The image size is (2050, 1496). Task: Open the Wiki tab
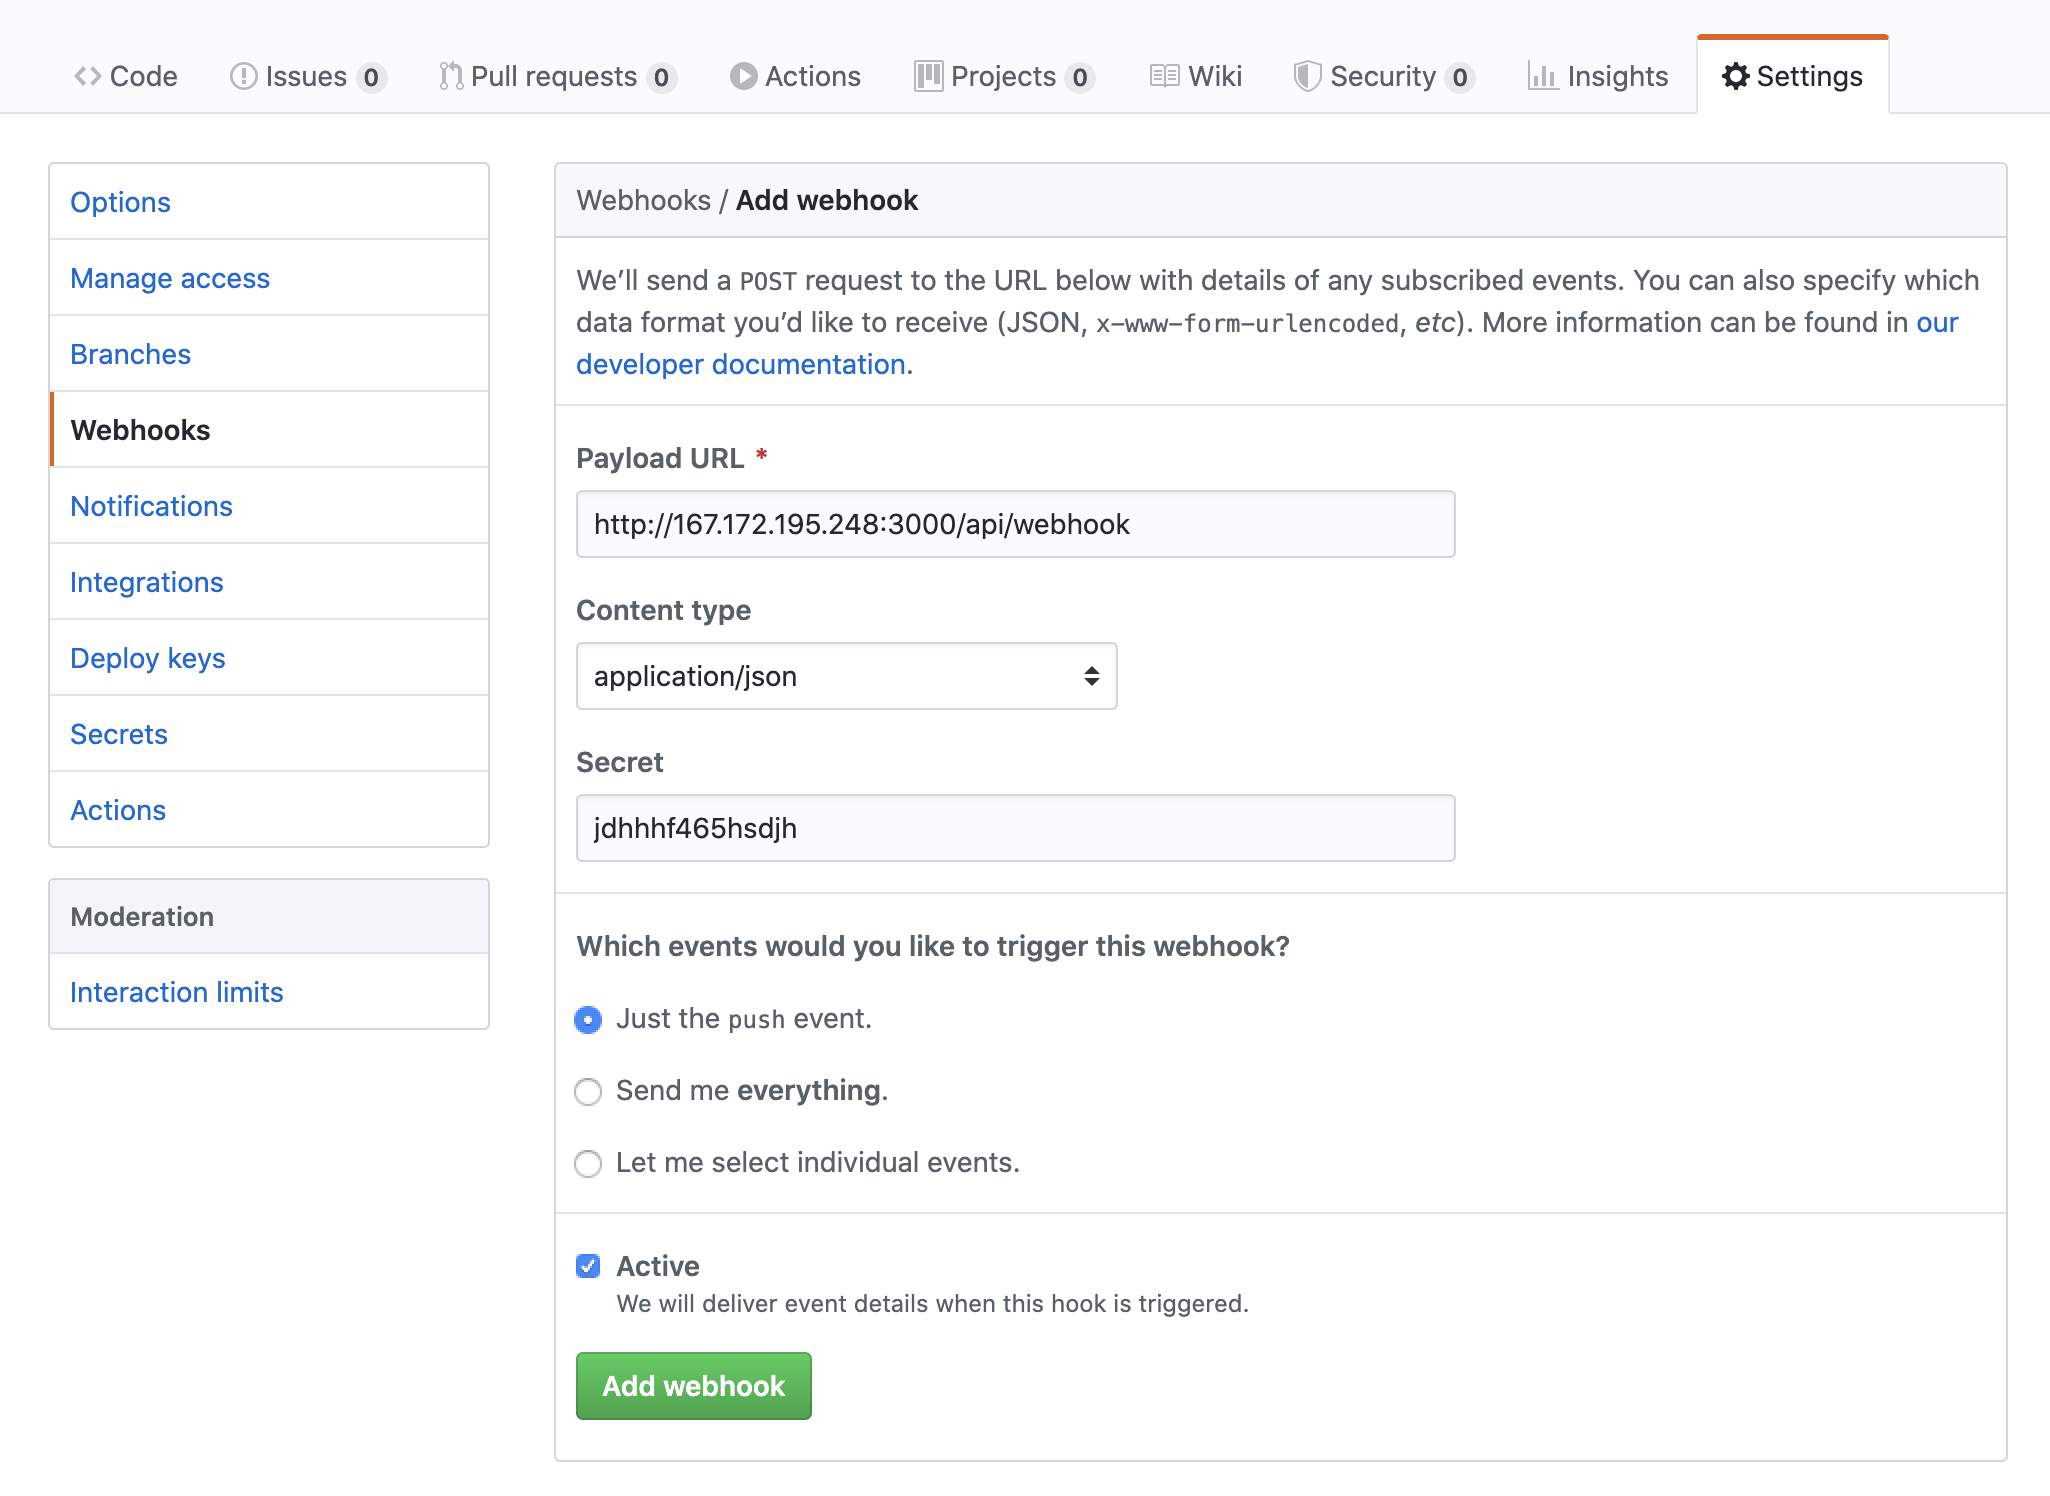click(1196, 76)
